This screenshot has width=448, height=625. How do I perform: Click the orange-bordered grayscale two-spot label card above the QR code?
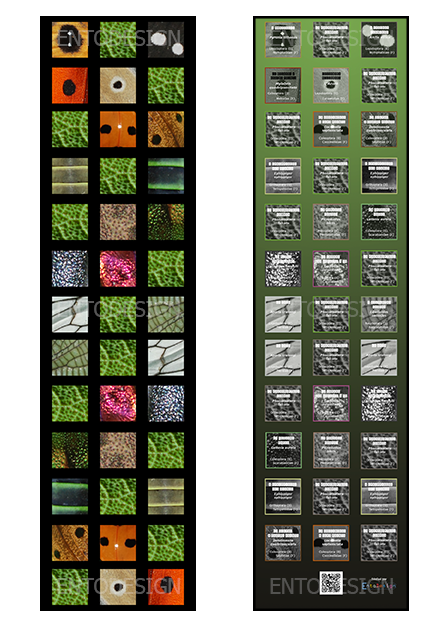pyautogui.click(x=331, y=542)
